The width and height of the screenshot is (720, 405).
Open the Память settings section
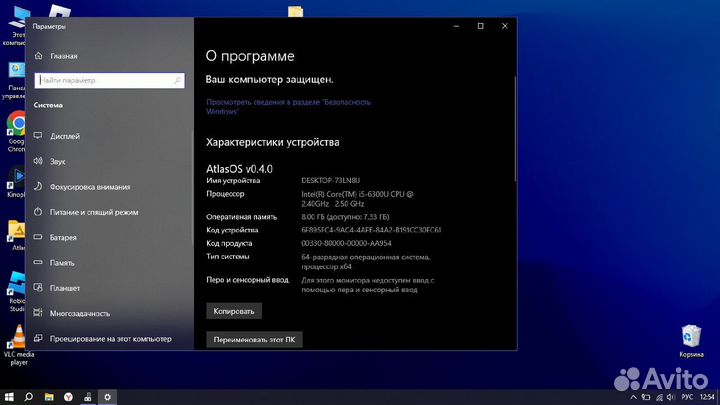pos(62,263)
